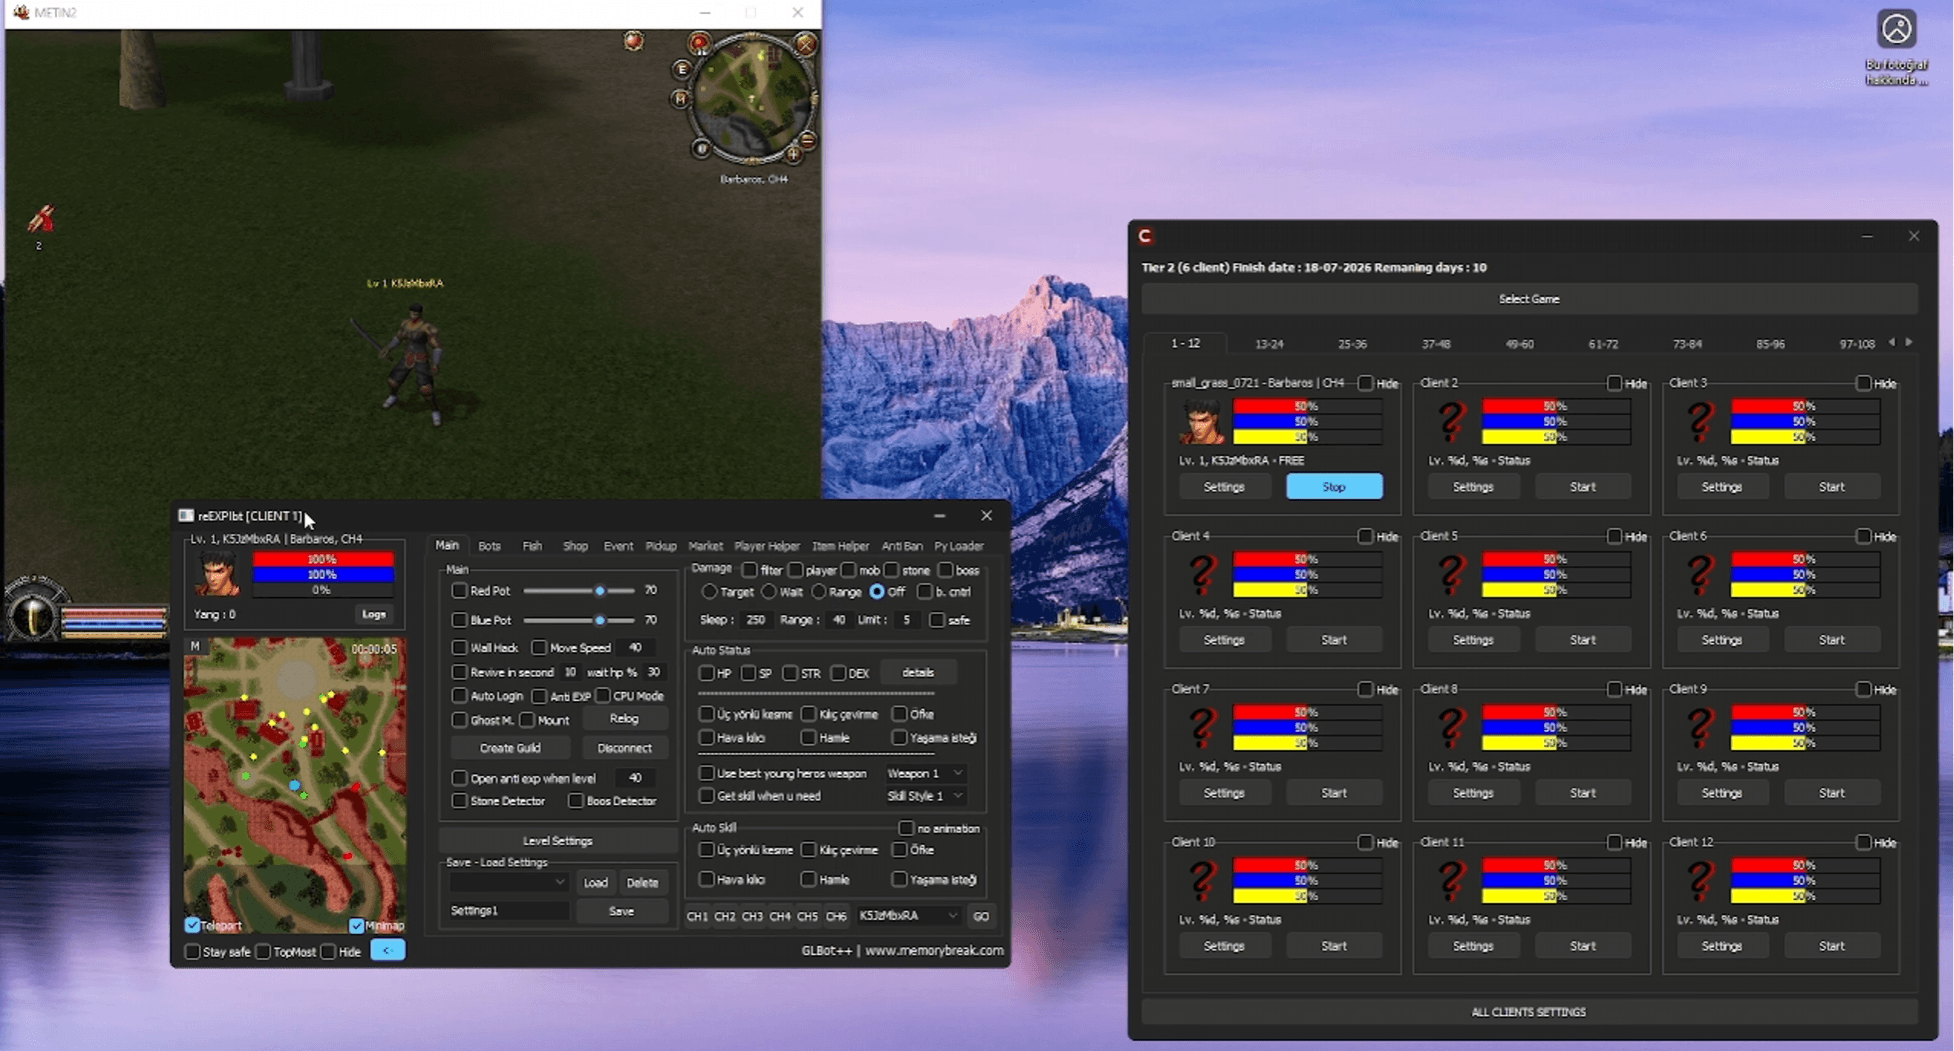1954x1051 pixels.
Task: Expand the saved settings dropdown beside Load
Action: [x=508, y=882]
